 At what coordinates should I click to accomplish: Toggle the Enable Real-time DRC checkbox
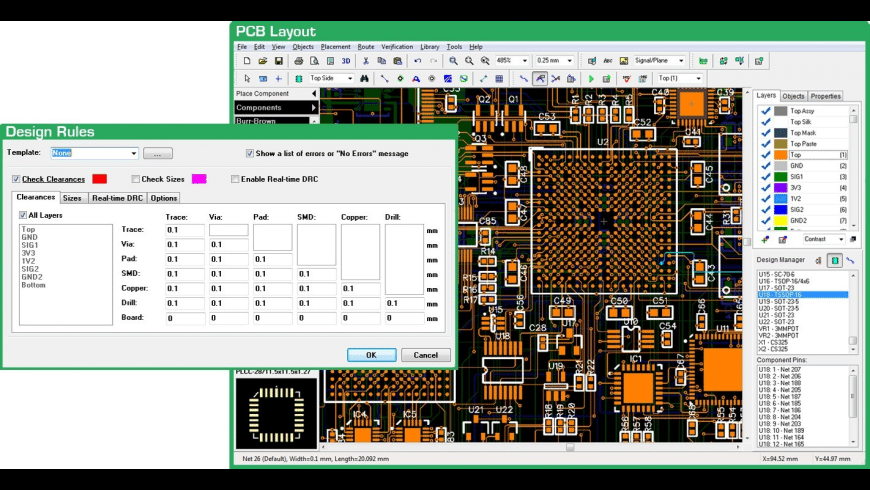[236, 179]
